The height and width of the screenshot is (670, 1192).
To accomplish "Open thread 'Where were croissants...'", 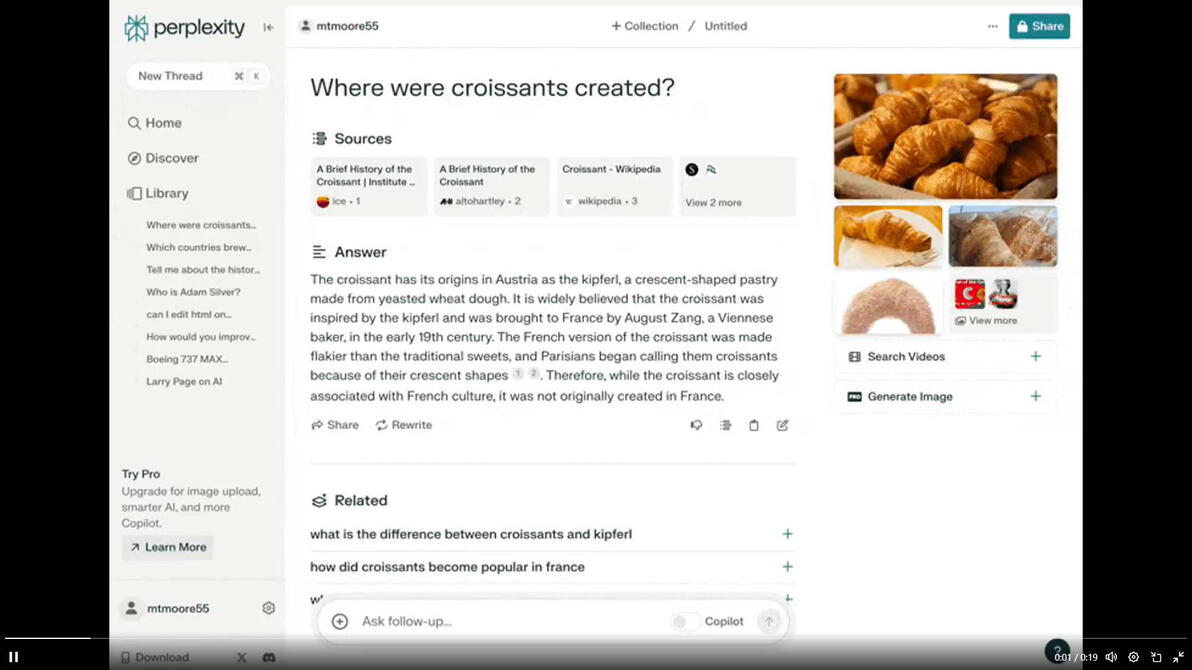I will [201, 225].
